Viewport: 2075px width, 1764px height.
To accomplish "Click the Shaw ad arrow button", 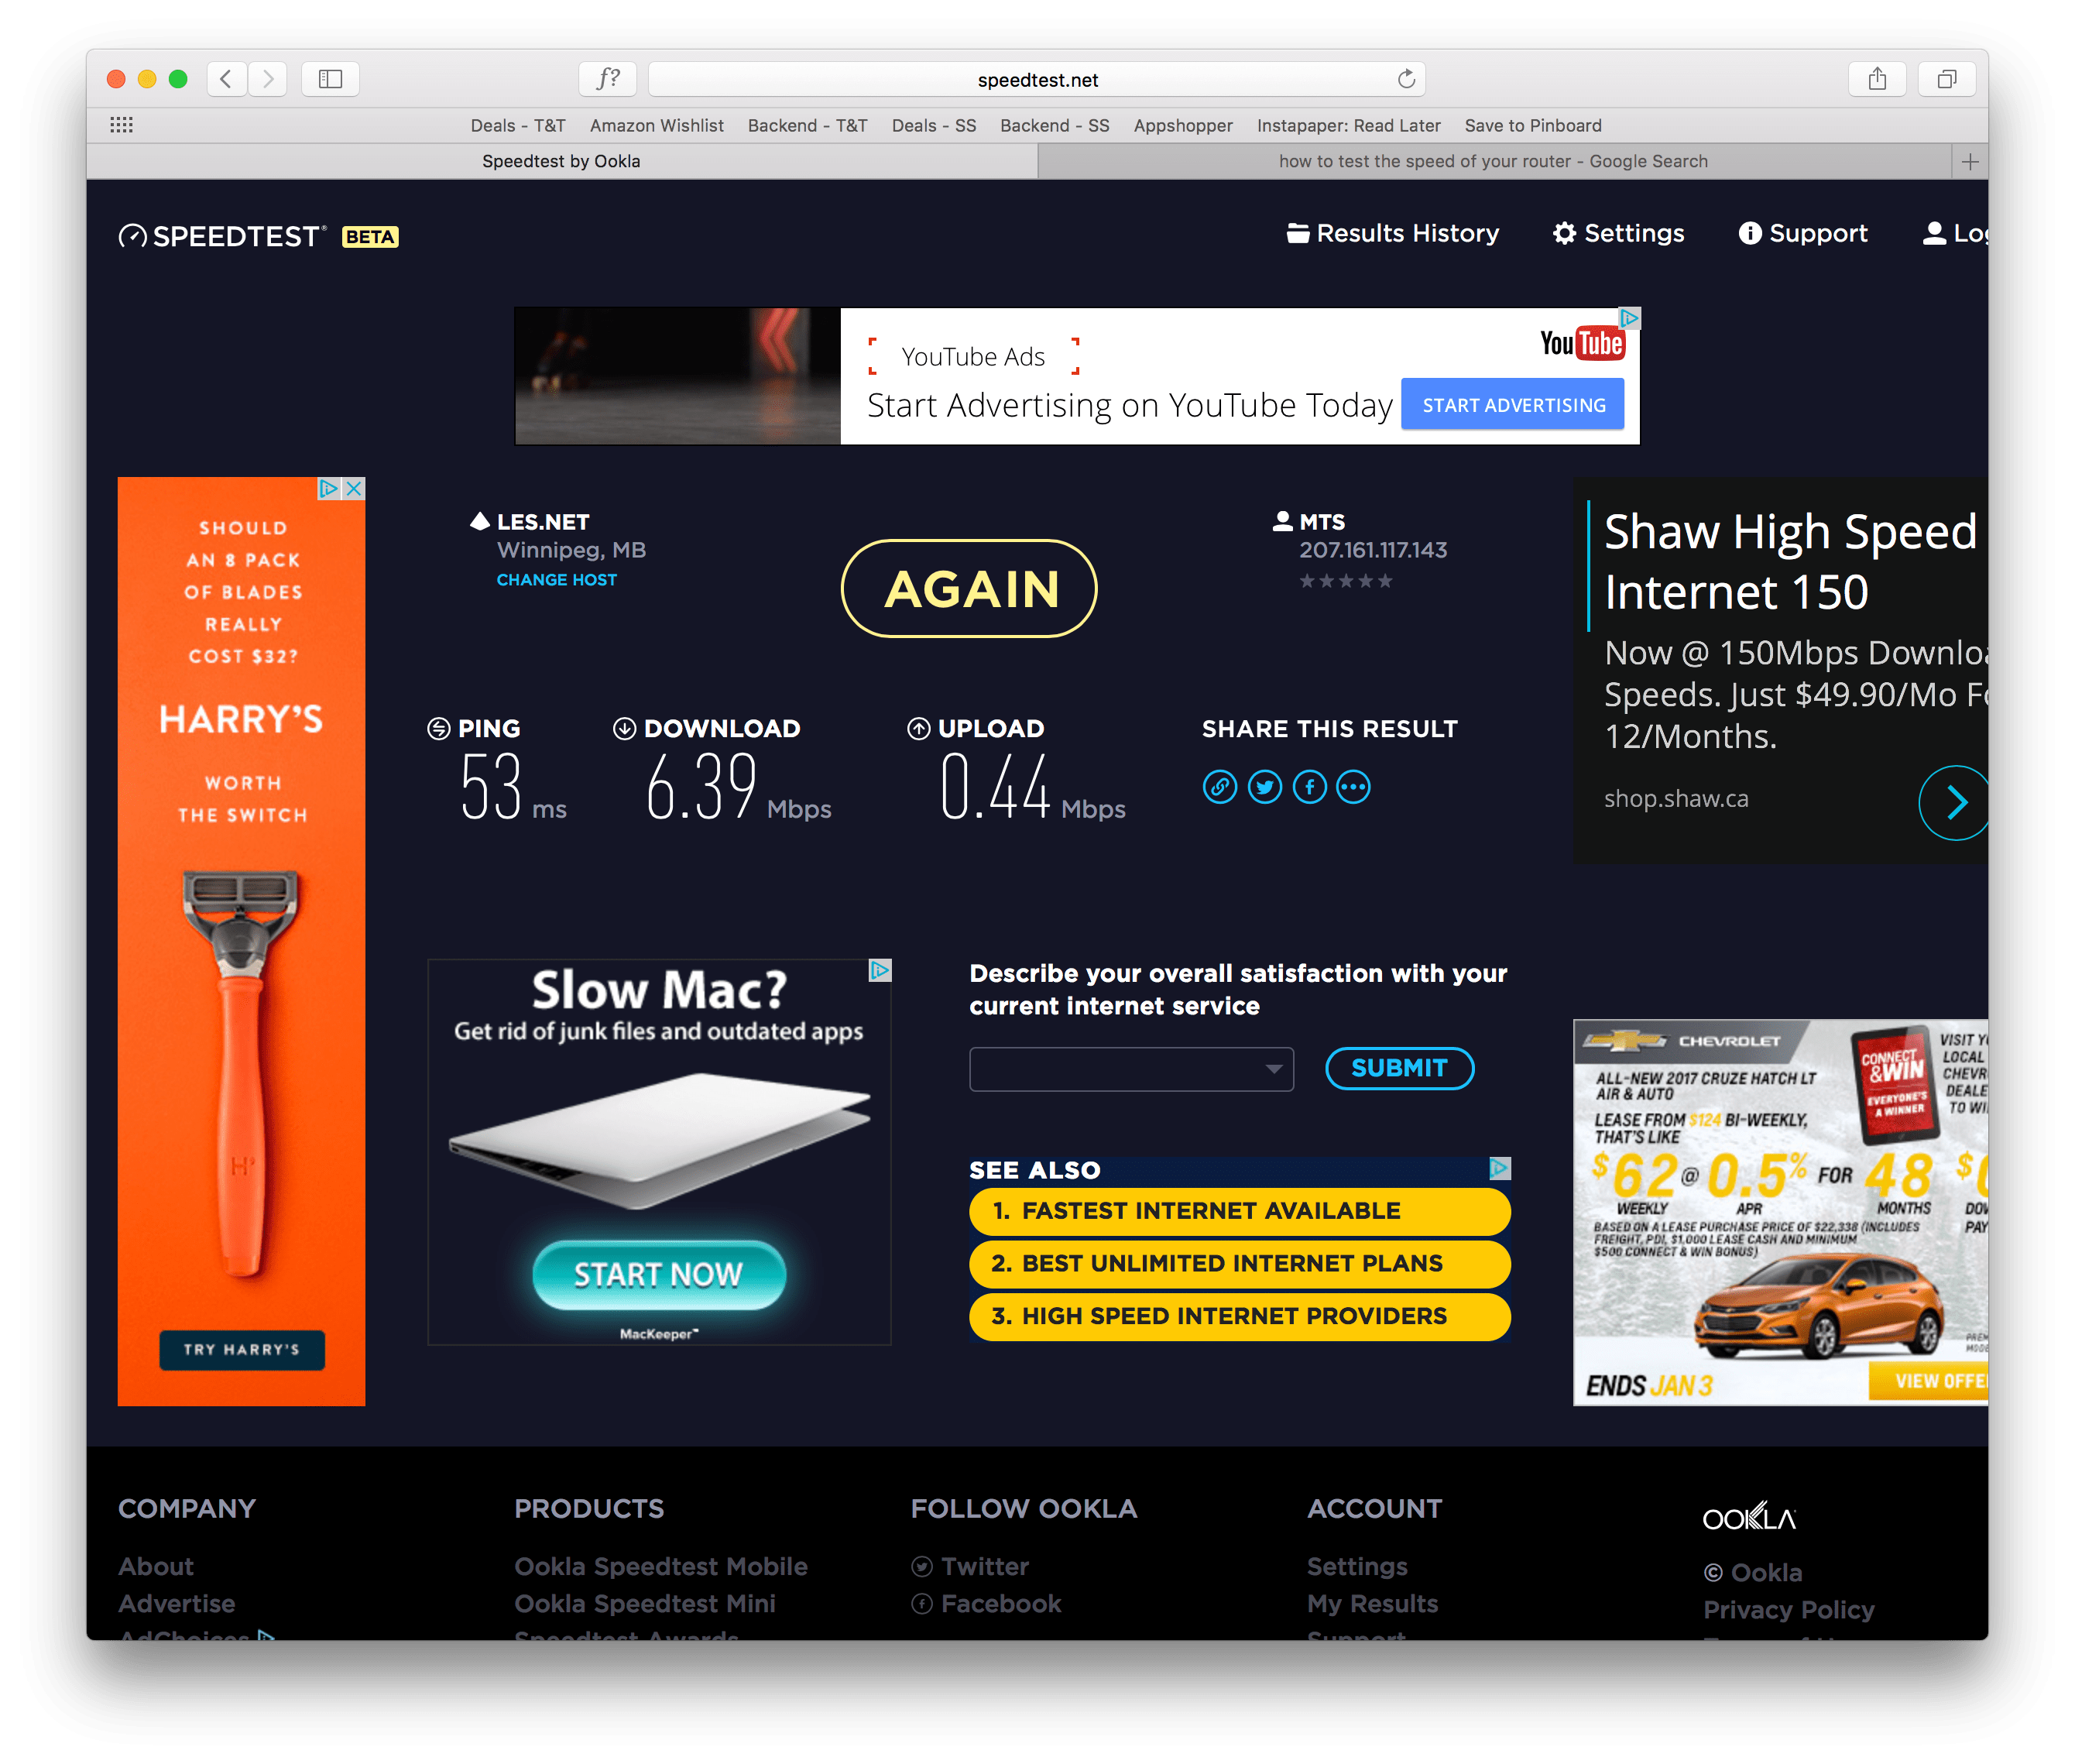I will pos(1955,802).
